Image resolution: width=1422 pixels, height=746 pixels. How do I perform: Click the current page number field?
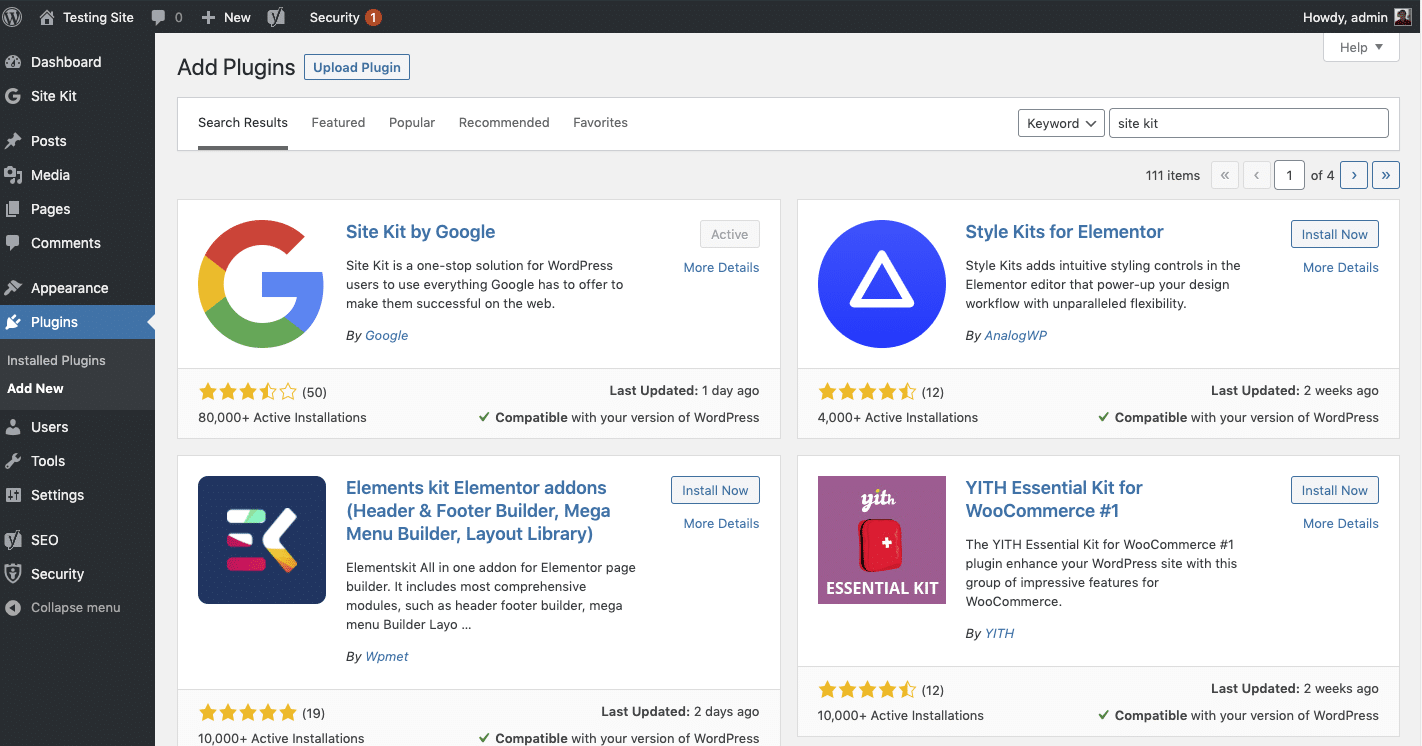pyautogui.click(x=1290, y=175)
